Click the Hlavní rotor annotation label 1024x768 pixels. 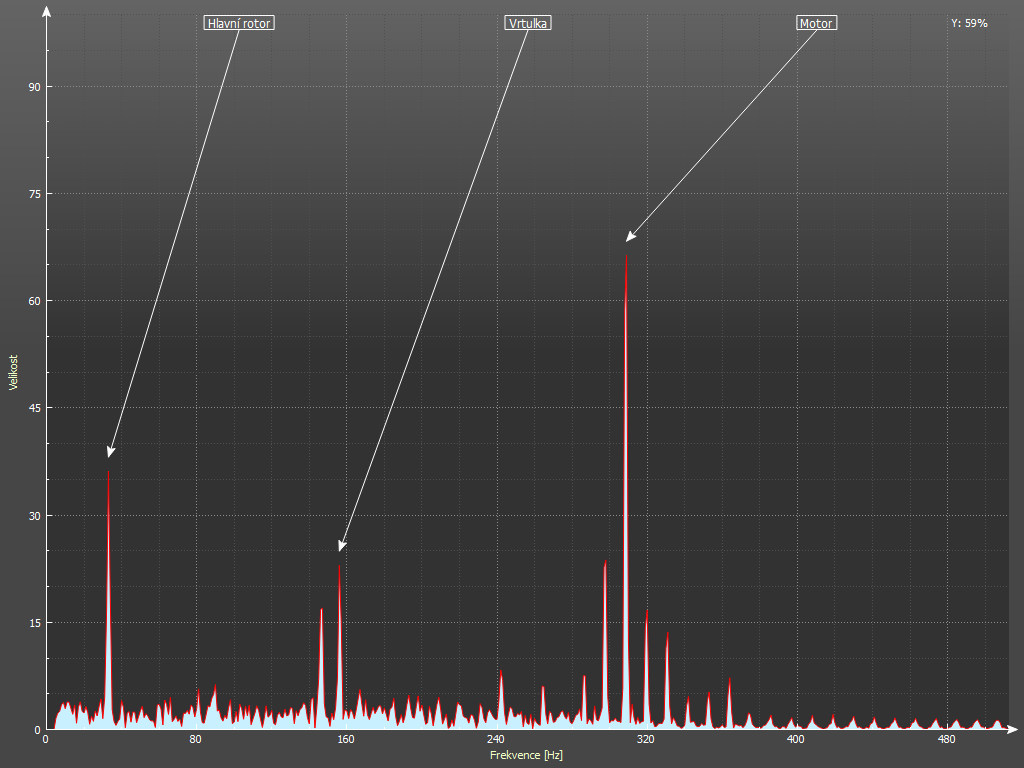click(238, 23)
